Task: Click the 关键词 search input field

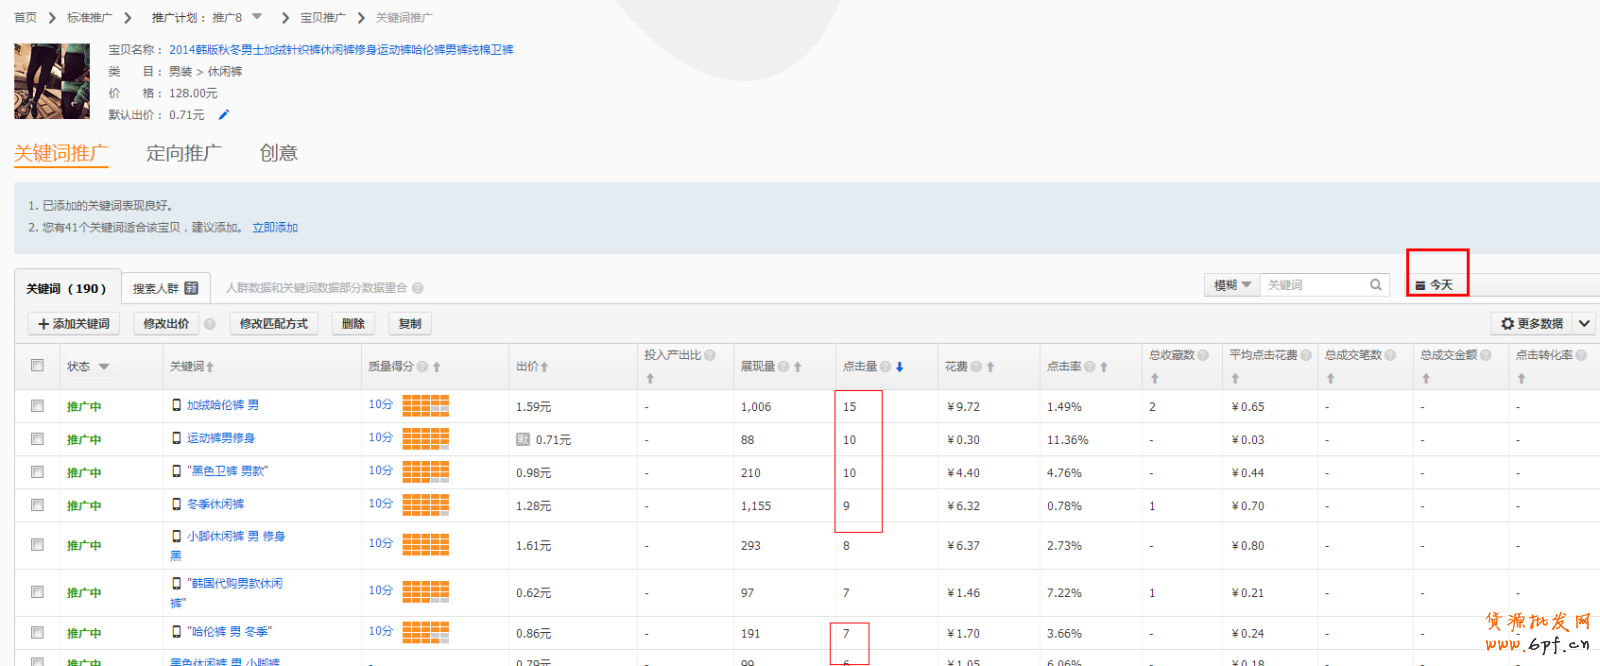Action: coord(1315,285)
